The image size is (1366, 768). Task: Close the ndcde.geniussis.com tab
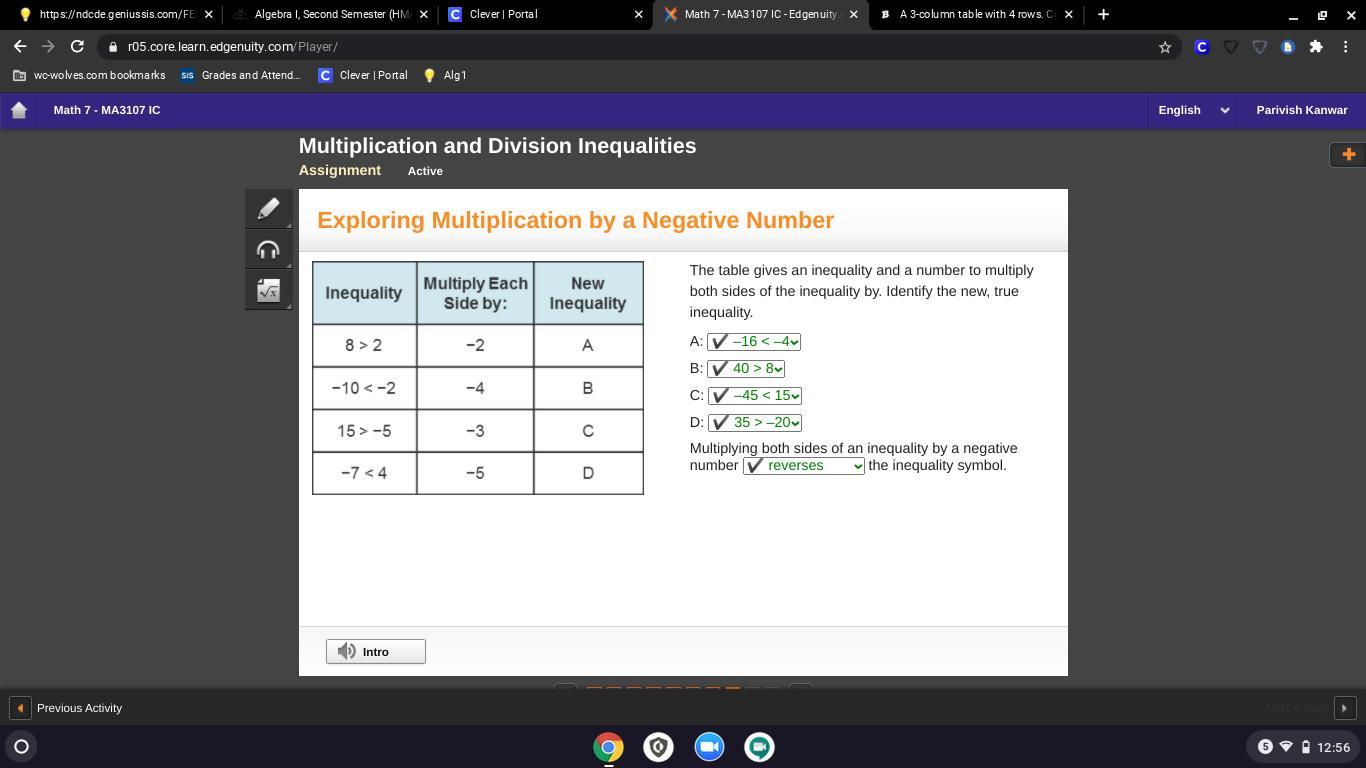pos(209,14)
